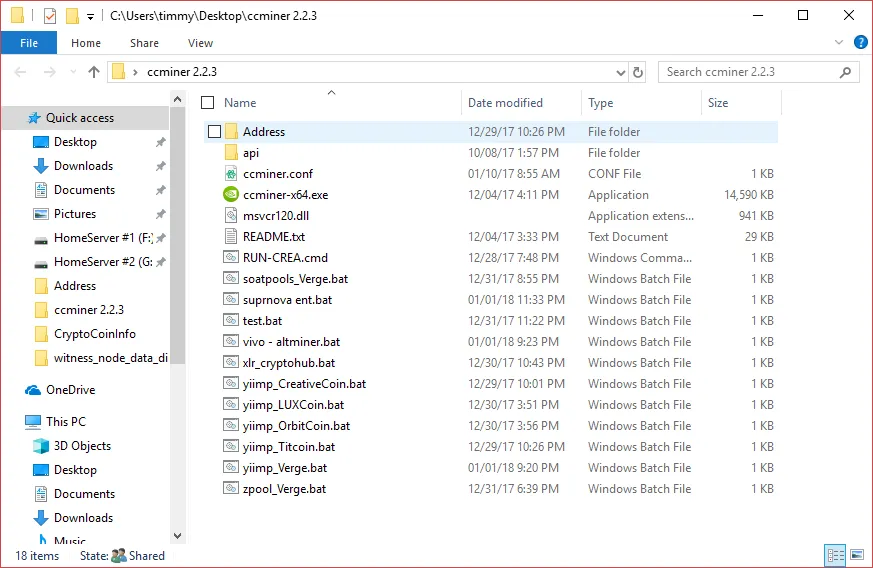This screenshot has height=568, width=873.
Task: Select HomeServer #2 (G: in navigation pane
Action: tap(95, 262)
